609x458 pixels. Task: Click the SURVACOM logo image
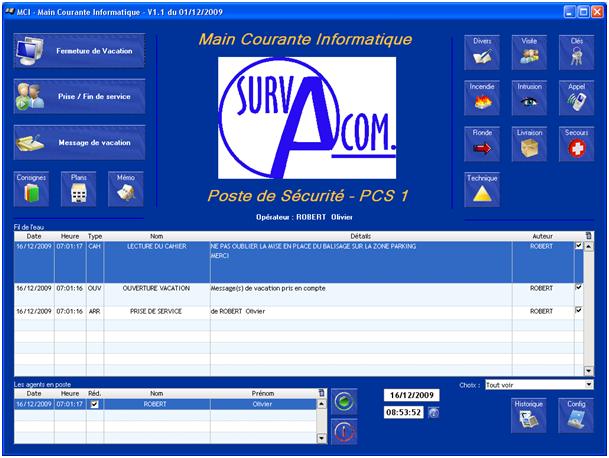pyautogui.click(x=307, y=118)
